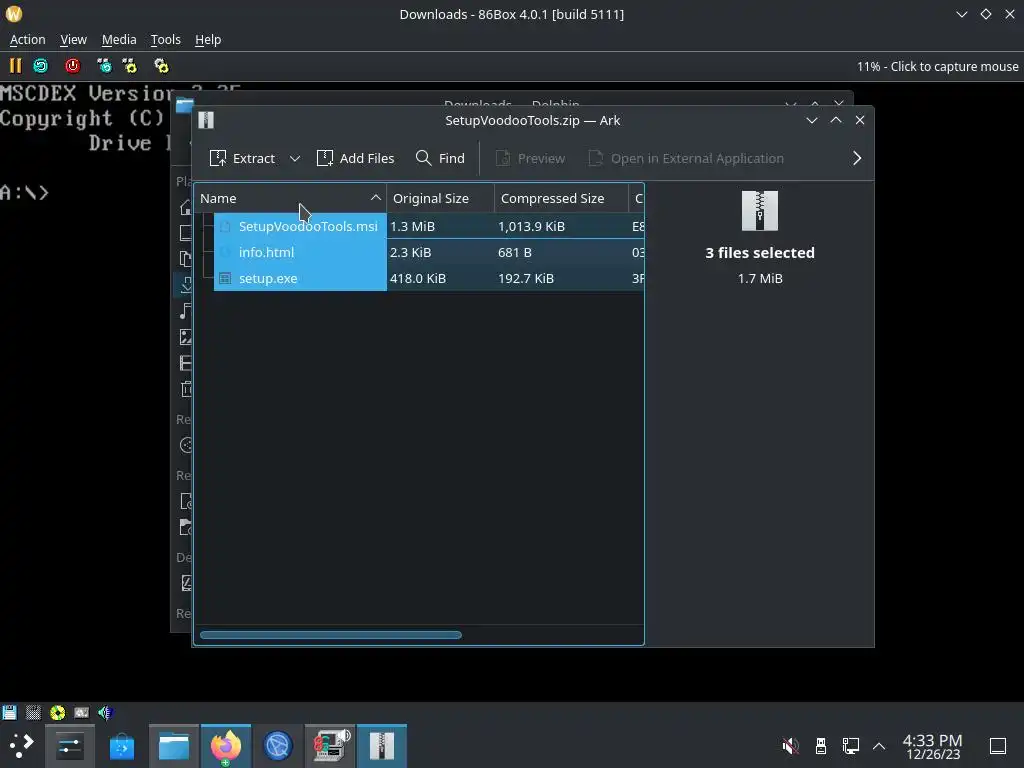Viewport: 1024px width, 768px height.
Task: Click Dolphin Music place icon behind Ark
Action: [185, 312]
